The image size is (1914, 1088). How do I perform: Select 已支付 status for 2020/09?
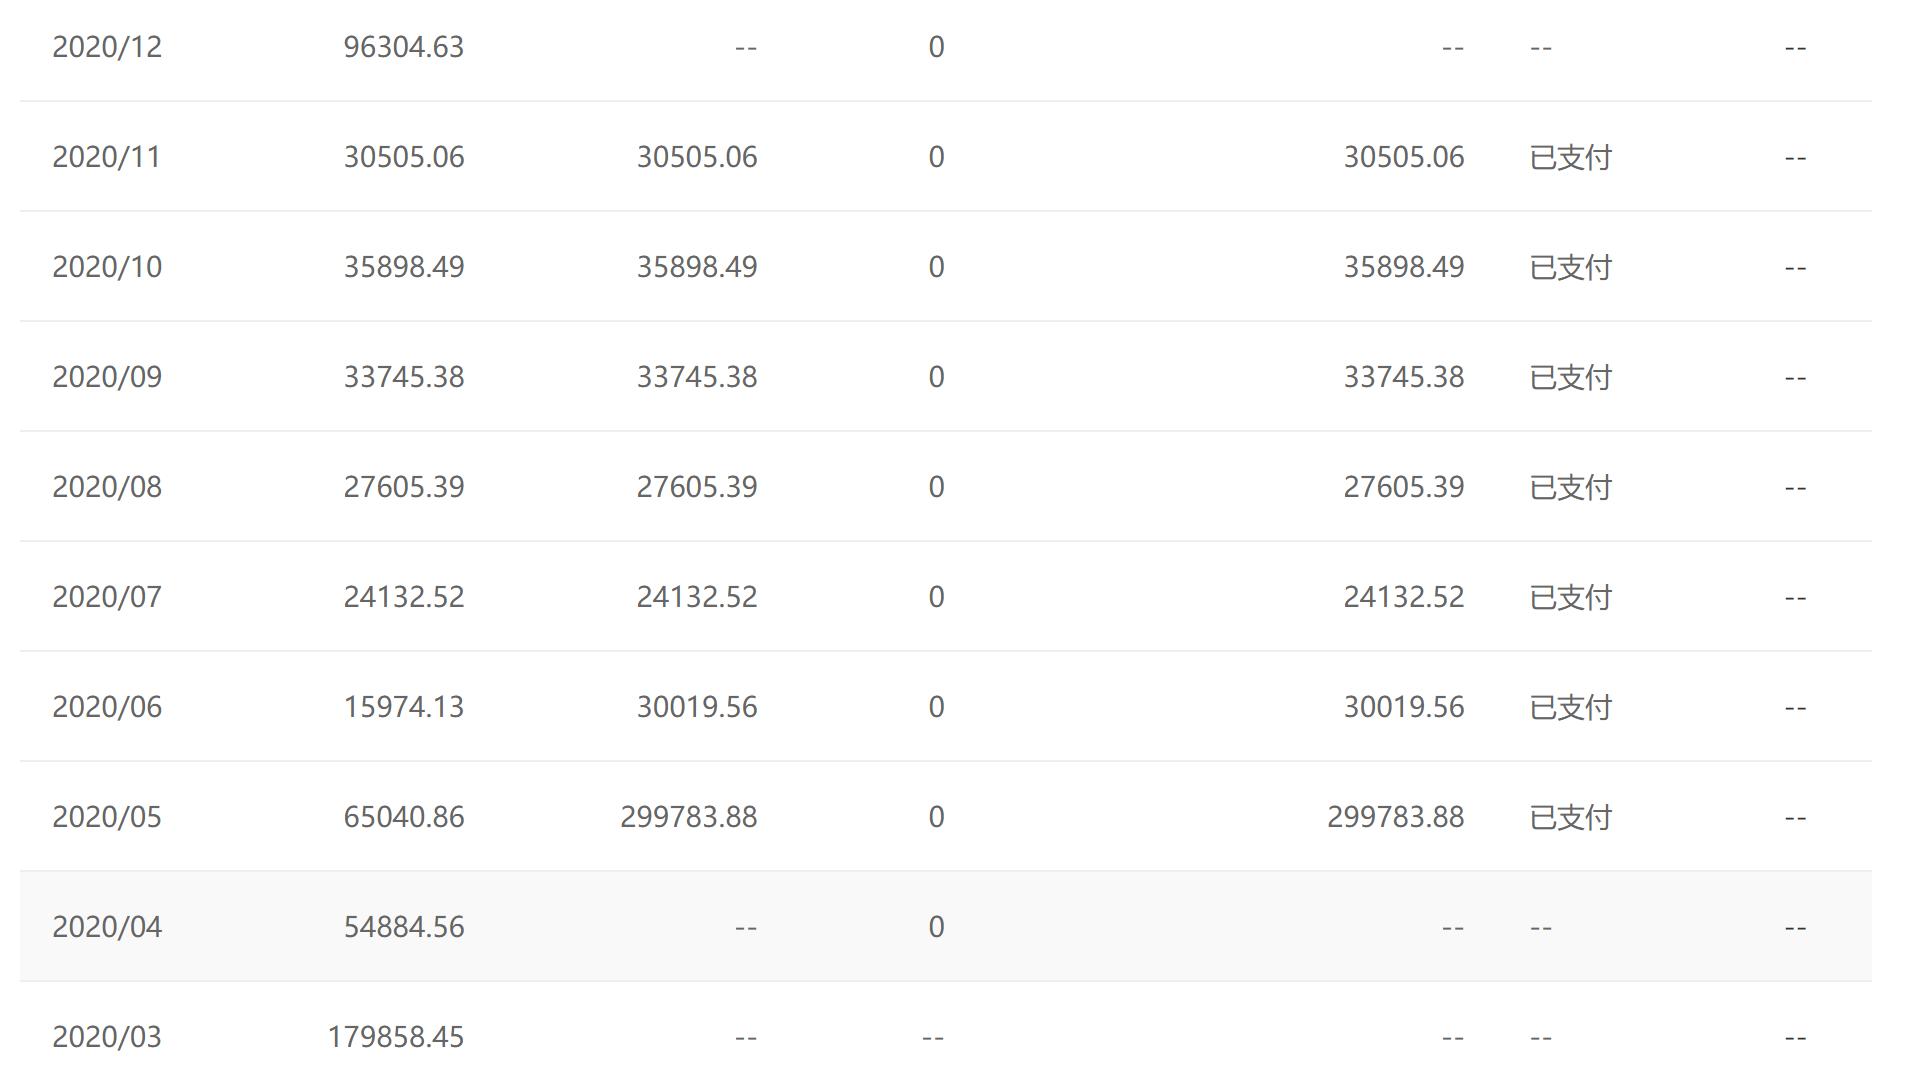tap(1570, 377)
